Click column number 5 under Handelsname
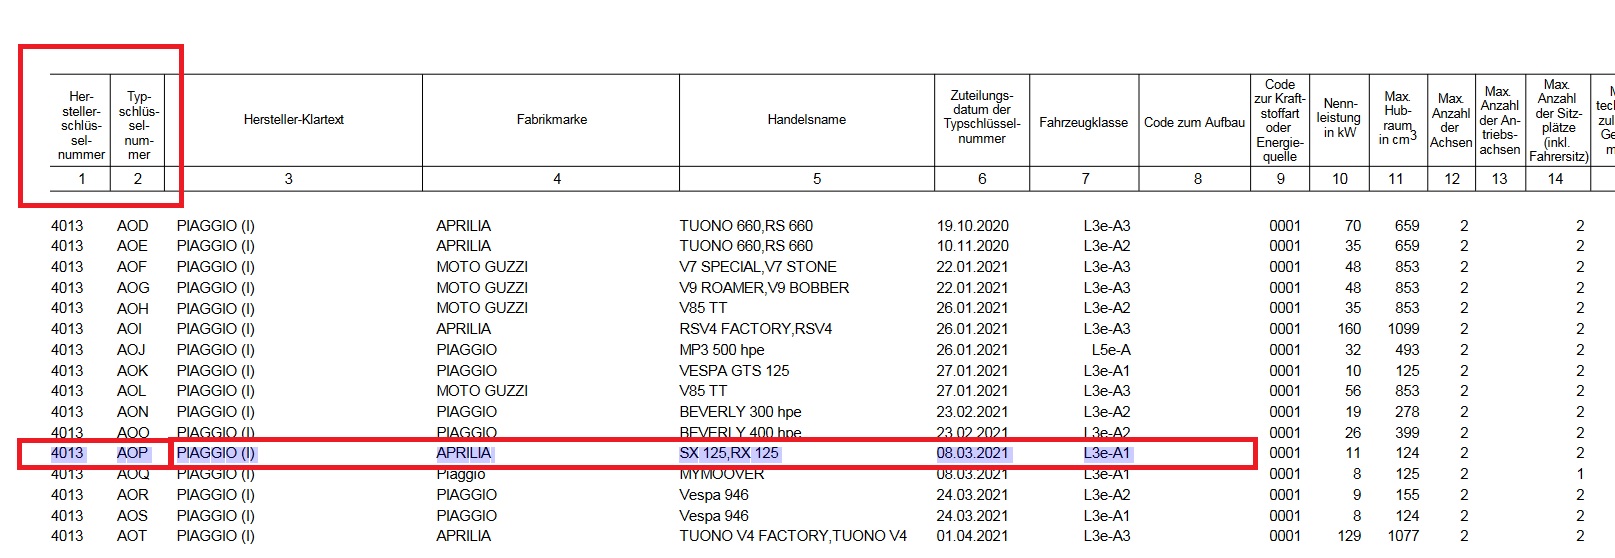Viewport: 1615px width, 558px height. [x=817, y=179]
